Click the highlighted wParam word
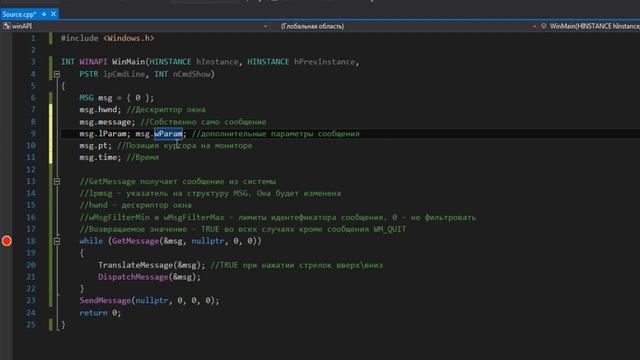Screen dimensions: 640x360 (x=169, y=133)
